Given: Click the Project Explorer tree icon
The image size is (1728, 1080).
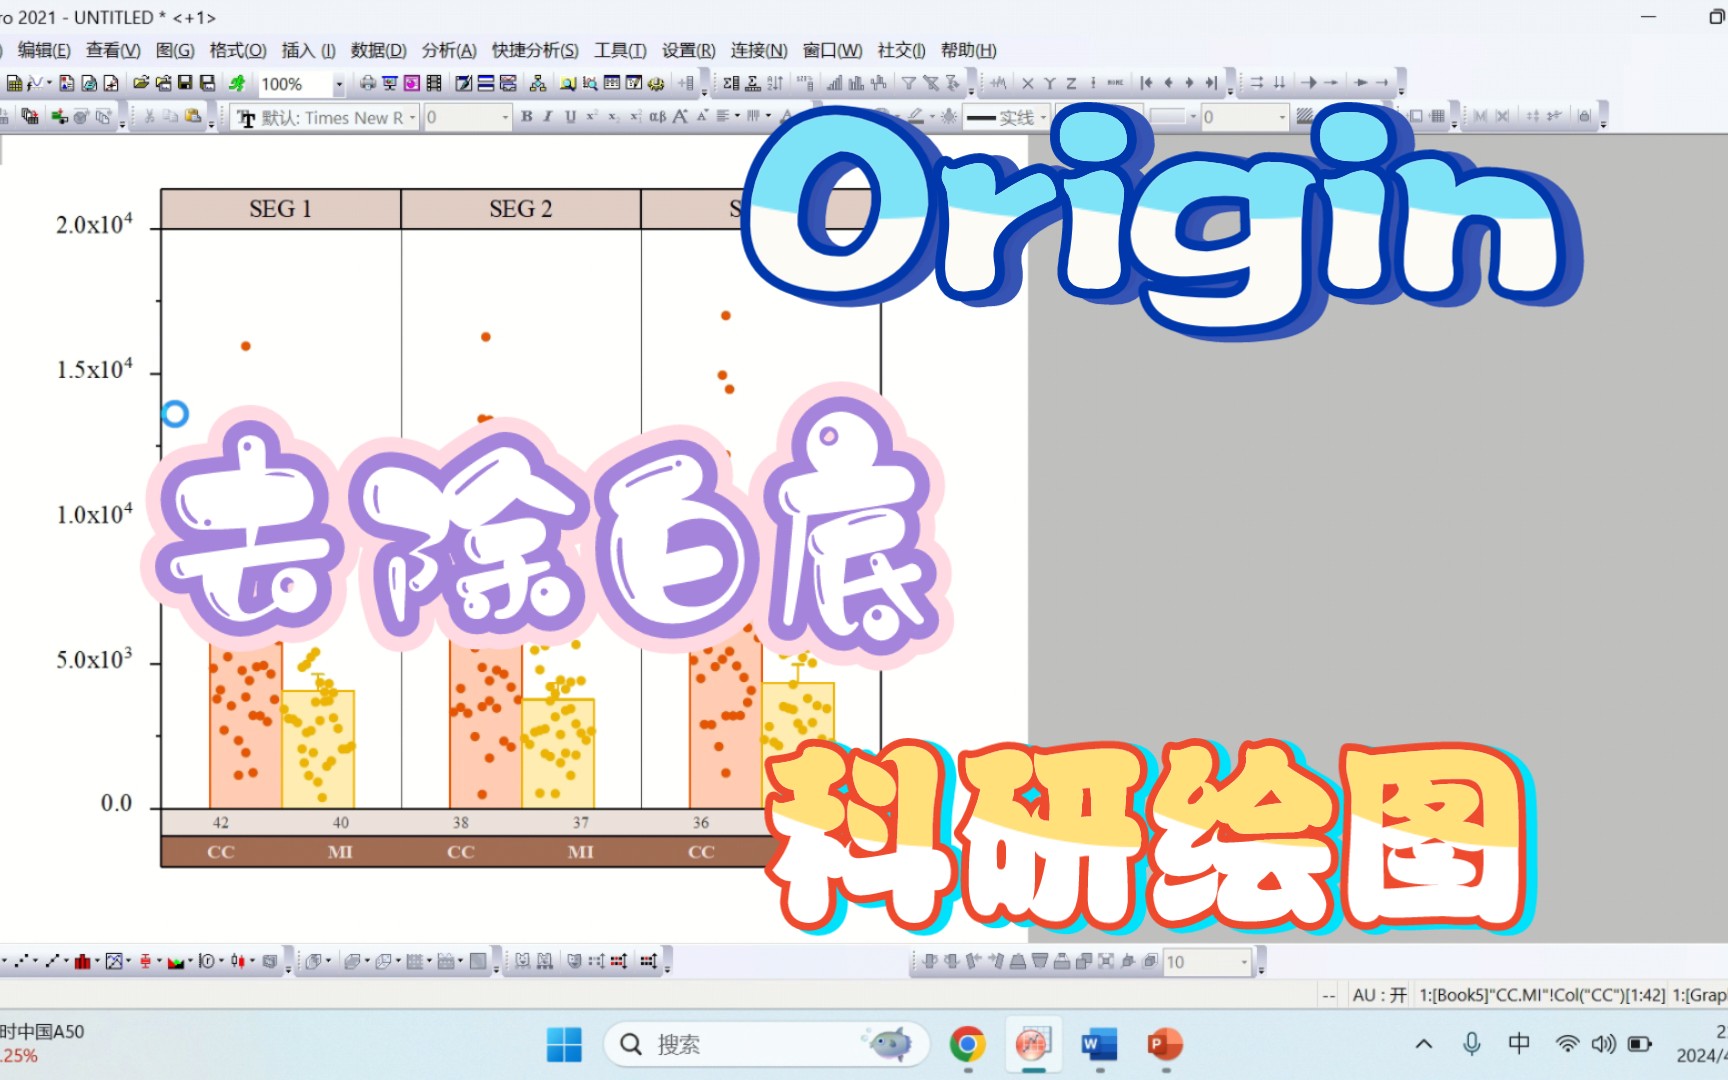Looking at the screenshot, I should [x=537, y=83].
